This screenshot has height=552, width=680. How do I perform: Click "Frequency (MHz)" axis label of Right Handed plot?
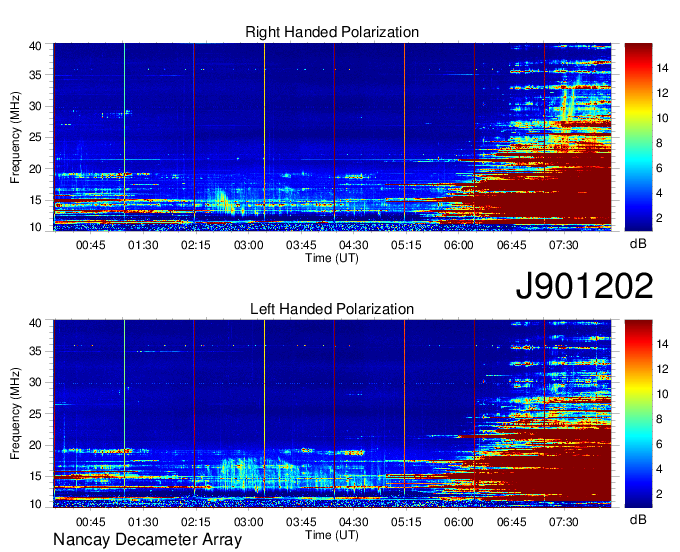(15, 137)
